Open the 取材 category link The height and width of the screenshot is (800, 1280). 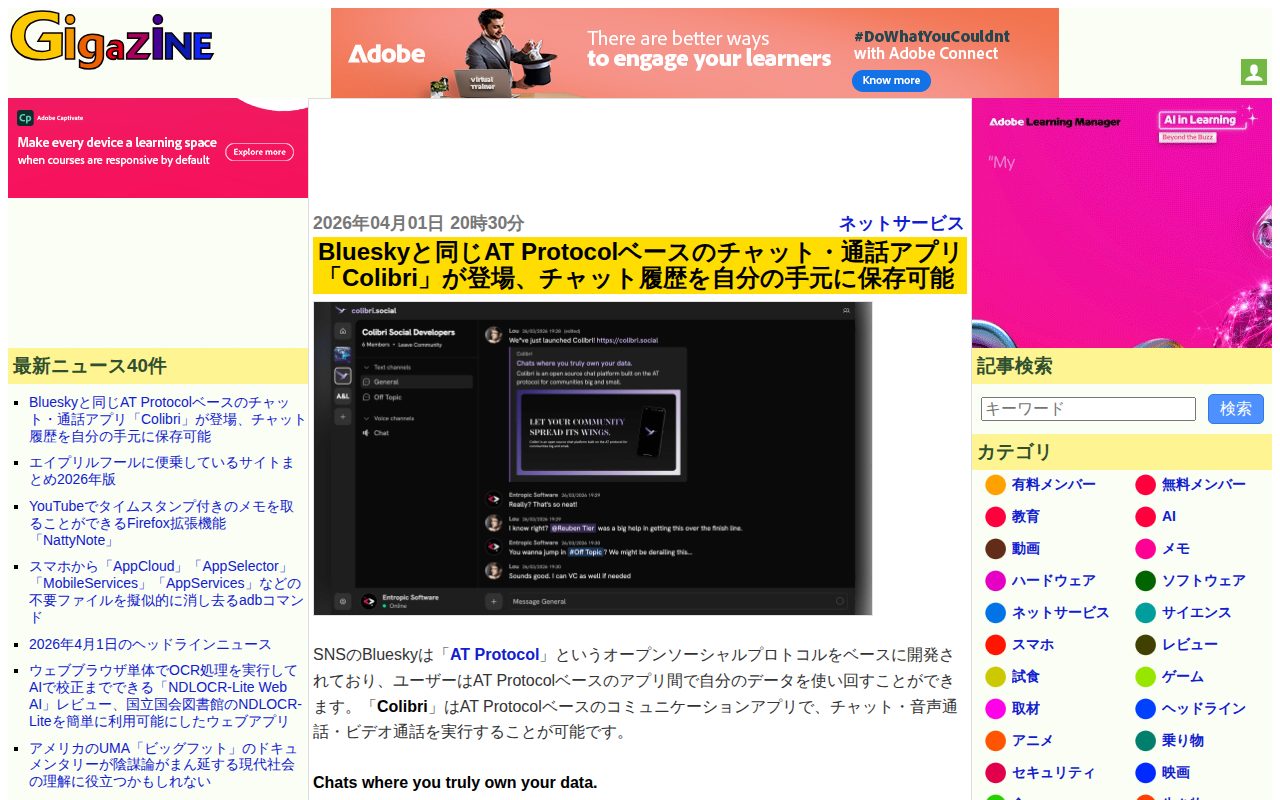coord(1026,709)
